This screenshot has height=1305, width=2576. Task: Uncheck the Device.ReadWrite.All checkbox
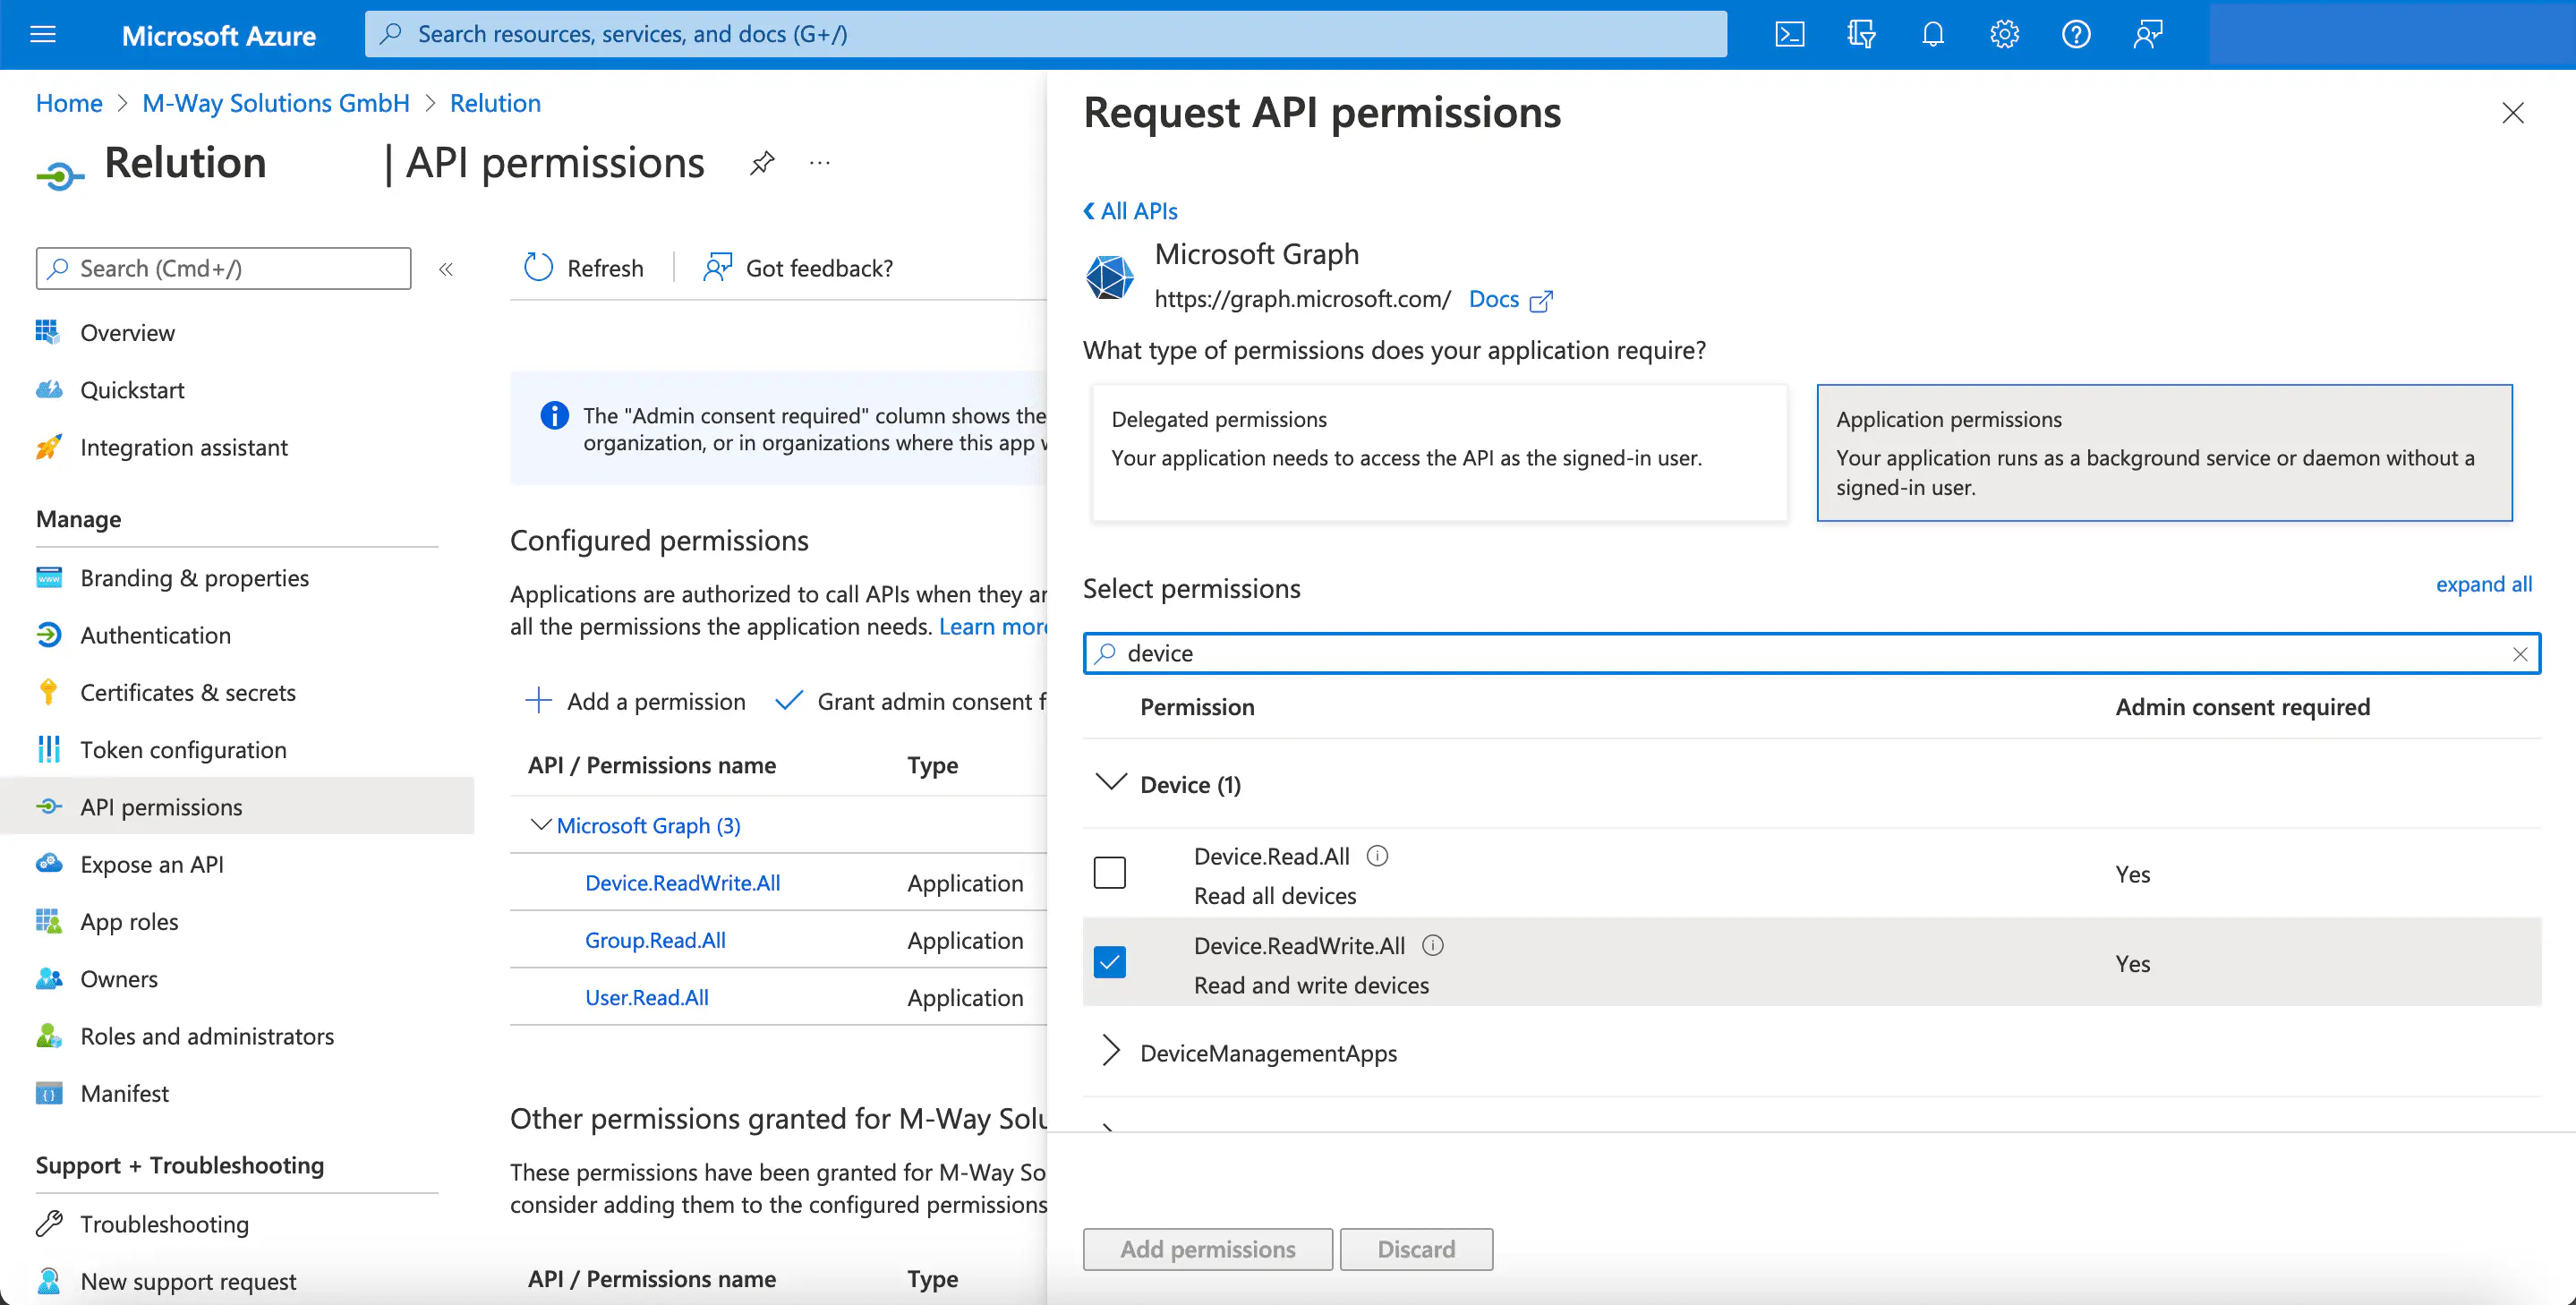click(1109, 963)
